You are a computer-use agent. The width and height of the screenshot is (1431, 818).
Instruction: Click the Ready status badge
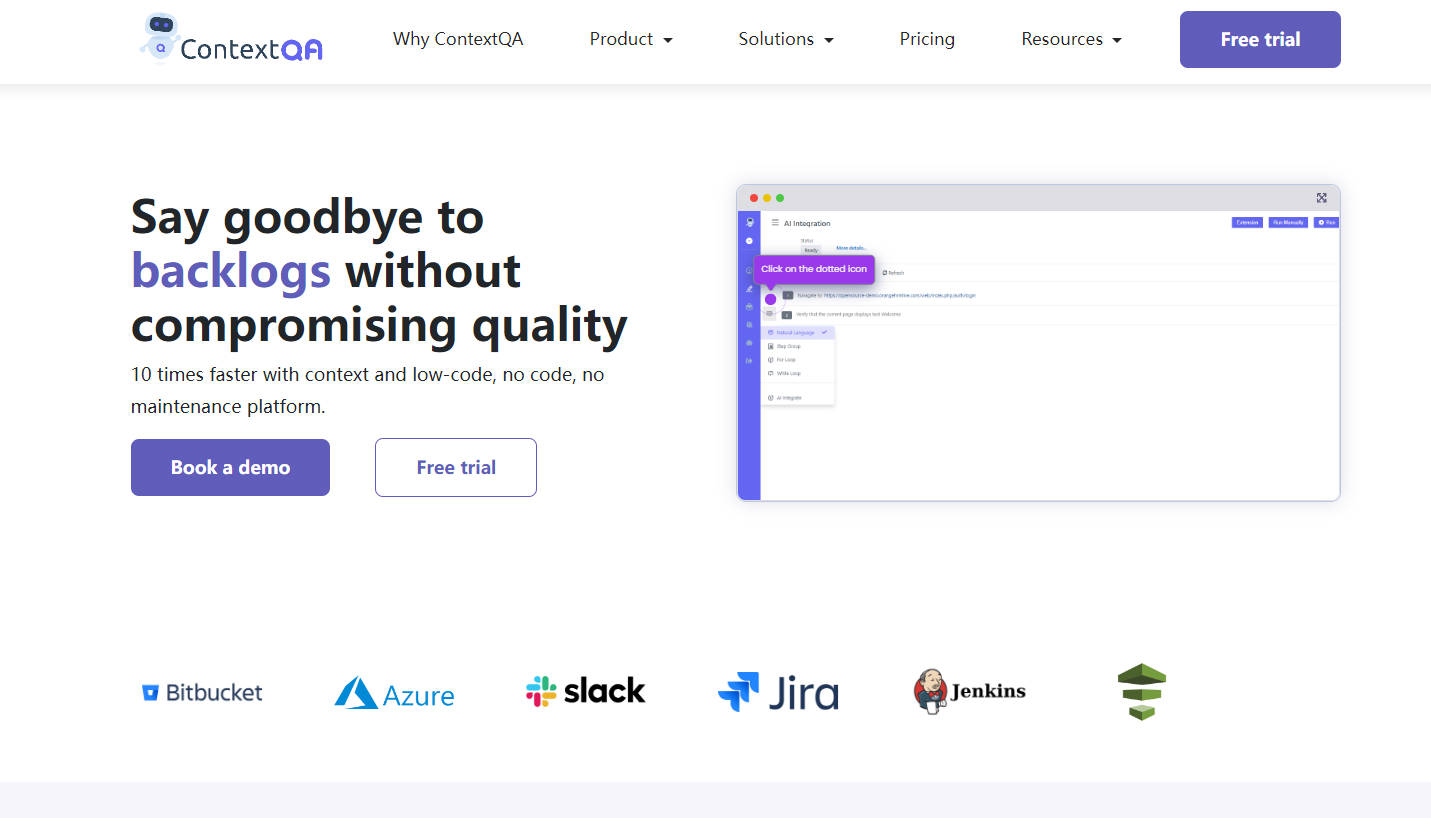(x=810, y=250)
